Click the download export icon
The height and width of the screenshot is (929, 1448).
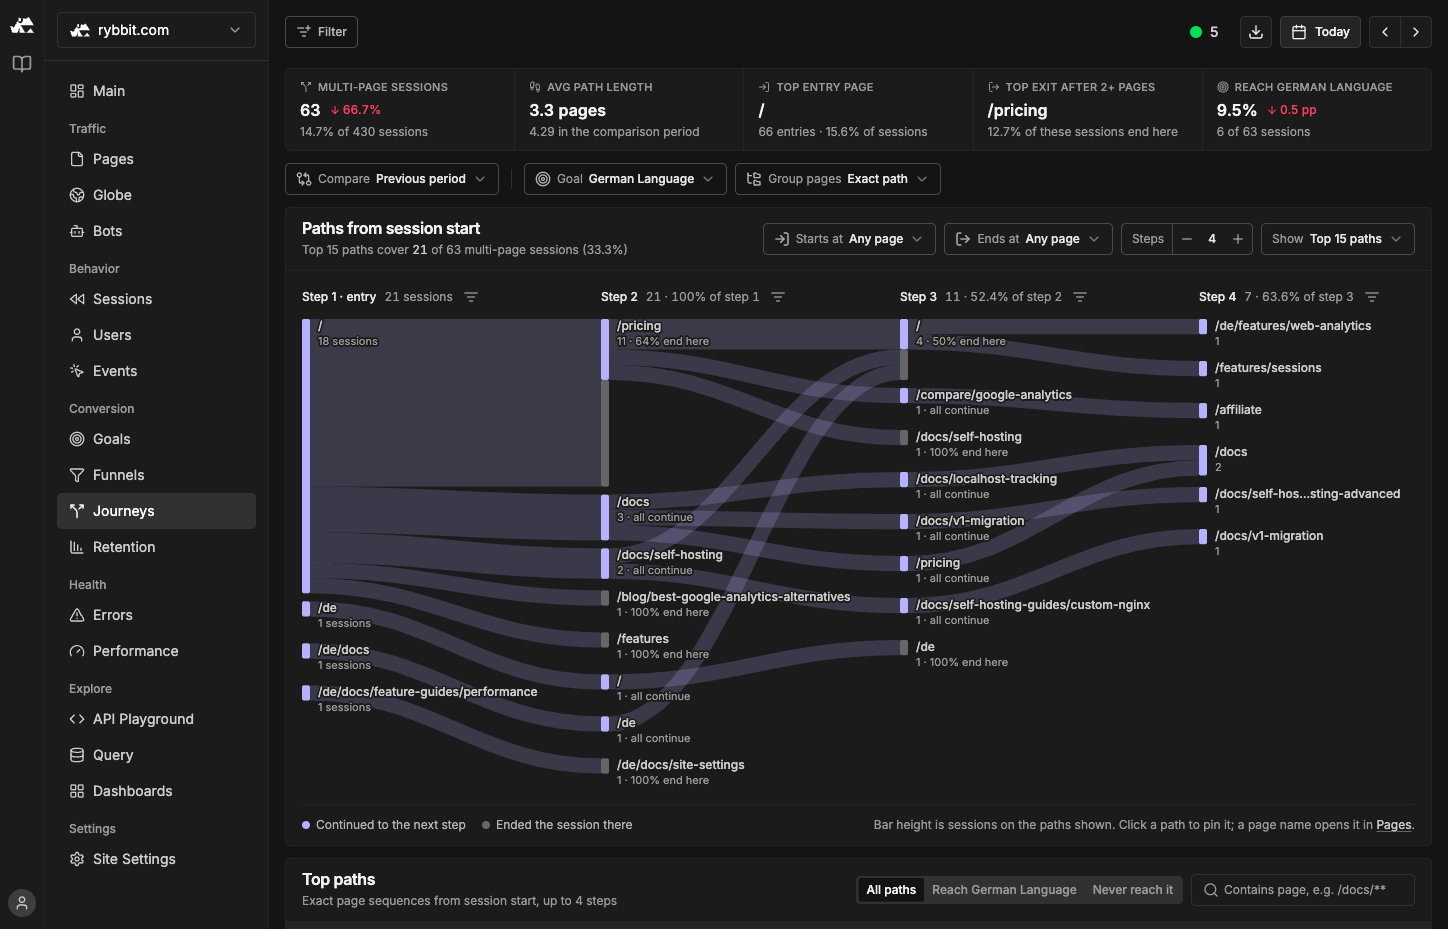tap(1256, 32)
